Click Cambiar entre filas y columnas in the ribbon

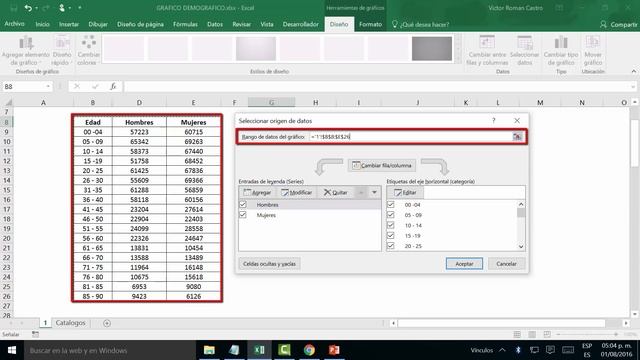coord(487,51)
